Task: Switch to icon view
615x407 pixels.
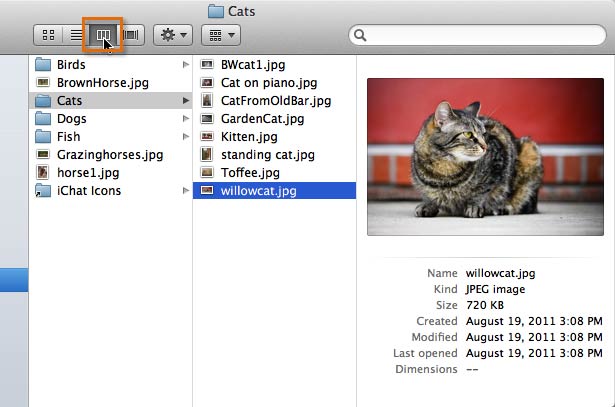Action: pyautogui.click(x=47, y=35)
